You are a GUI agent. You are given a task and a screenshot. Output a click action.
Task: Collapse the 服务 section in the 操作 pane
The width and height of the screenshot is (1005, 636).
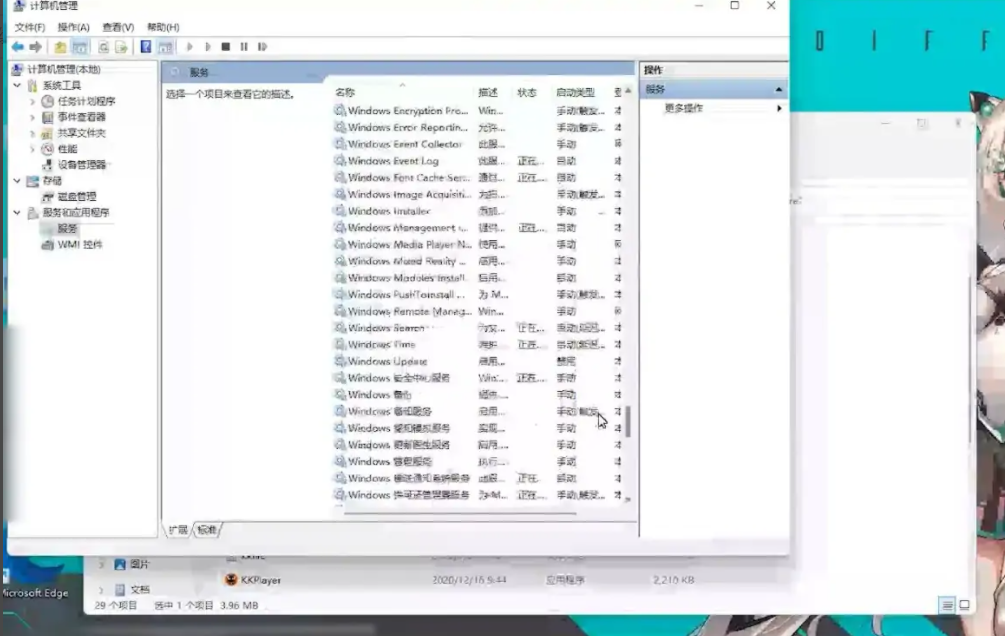pyautogui.click(x=779, y=89)
